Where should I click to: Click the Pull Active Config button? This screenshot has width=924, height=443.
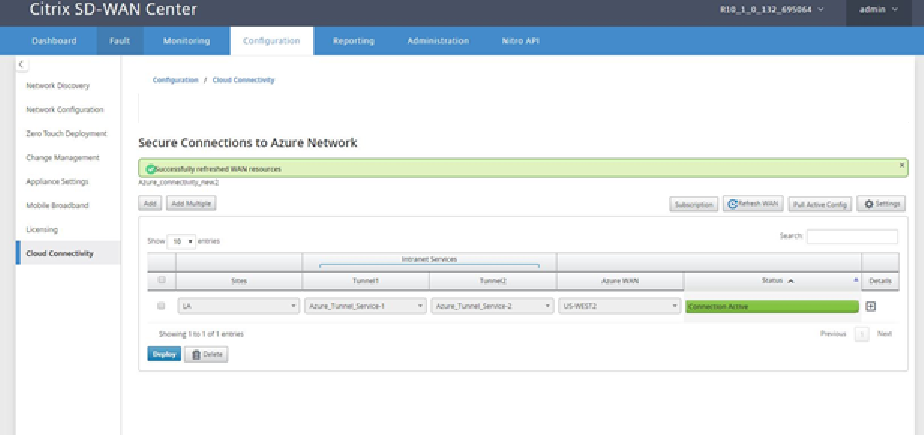[x=820, y=204]
